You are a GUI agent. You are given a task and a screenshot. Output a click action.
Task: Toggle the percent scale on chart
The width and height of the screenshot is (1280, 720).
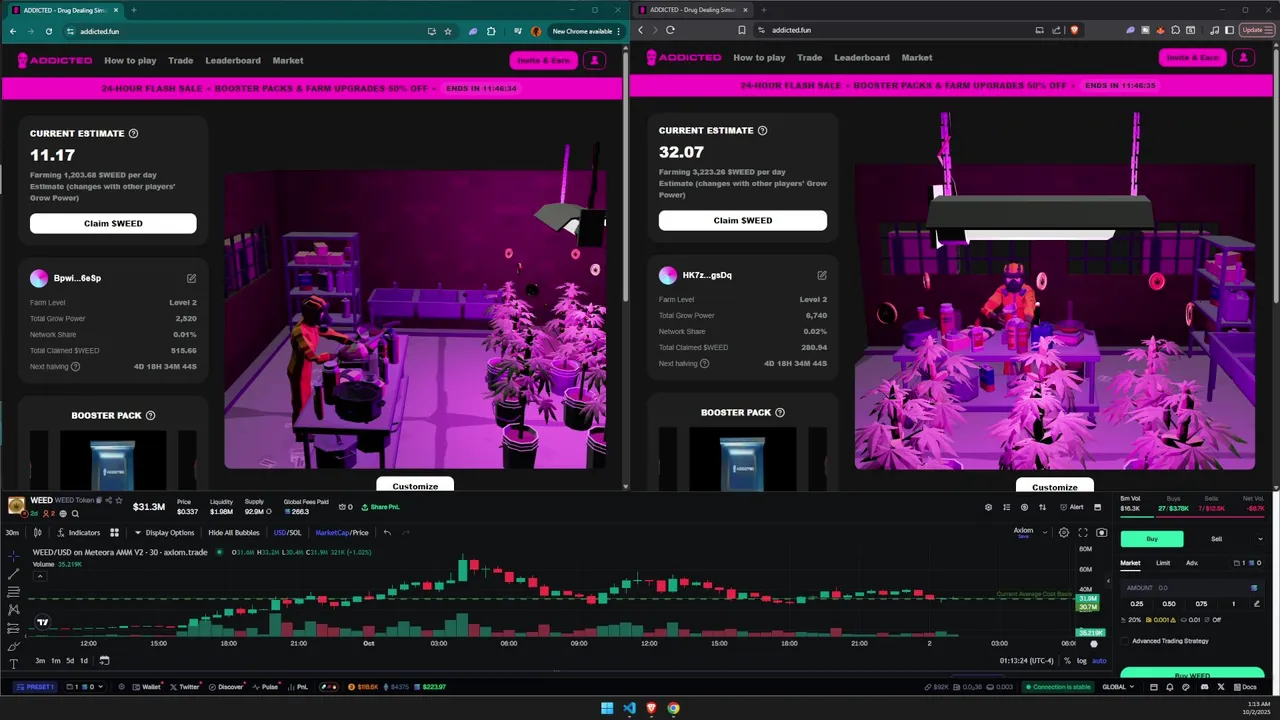[x=1067, y=661]
